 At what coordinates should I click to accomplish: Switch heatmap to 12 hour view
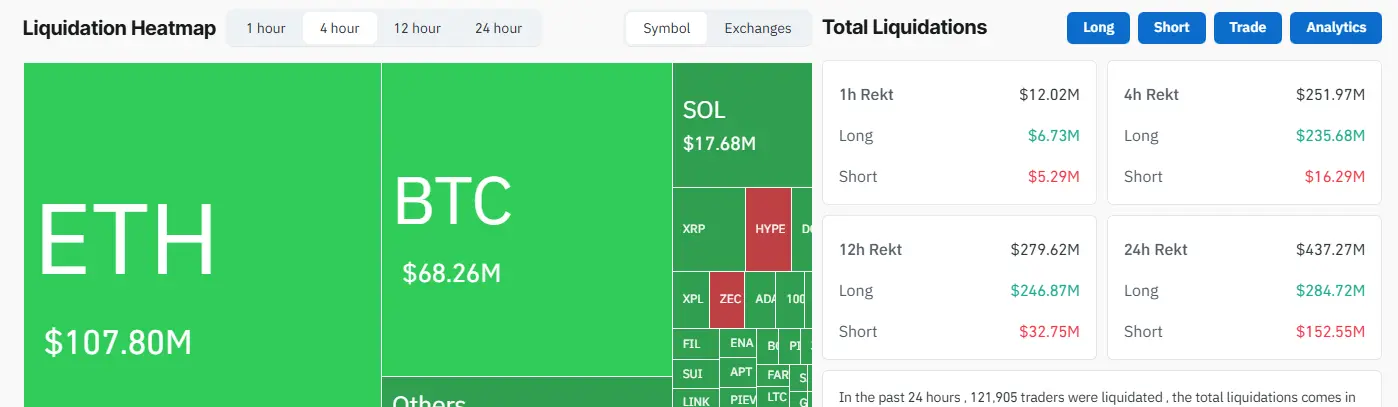tap(417, 28)
